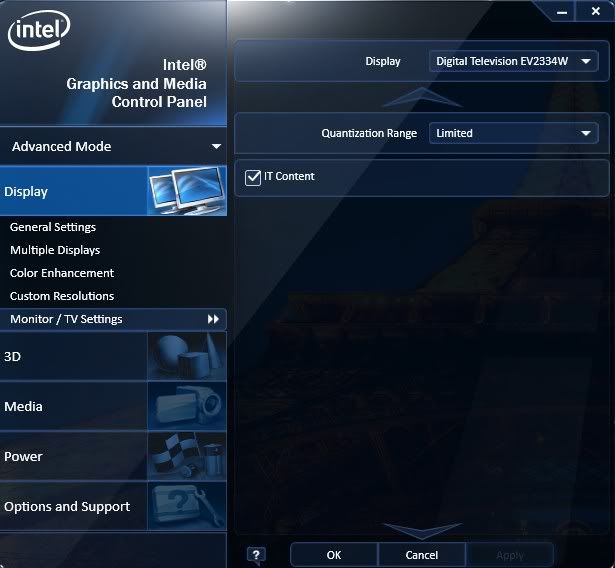Toggle the IT Content checkbox
Image resolution: width=615 pixels, height=568 pixels.
click(x=253, y=177)
